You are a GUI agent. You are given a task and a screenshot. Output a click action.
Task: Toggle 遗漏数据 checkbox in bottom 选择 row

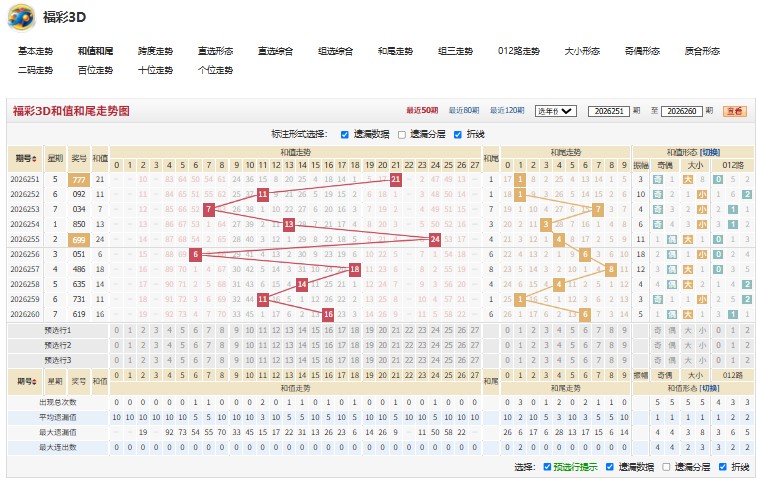coord(609,466)
